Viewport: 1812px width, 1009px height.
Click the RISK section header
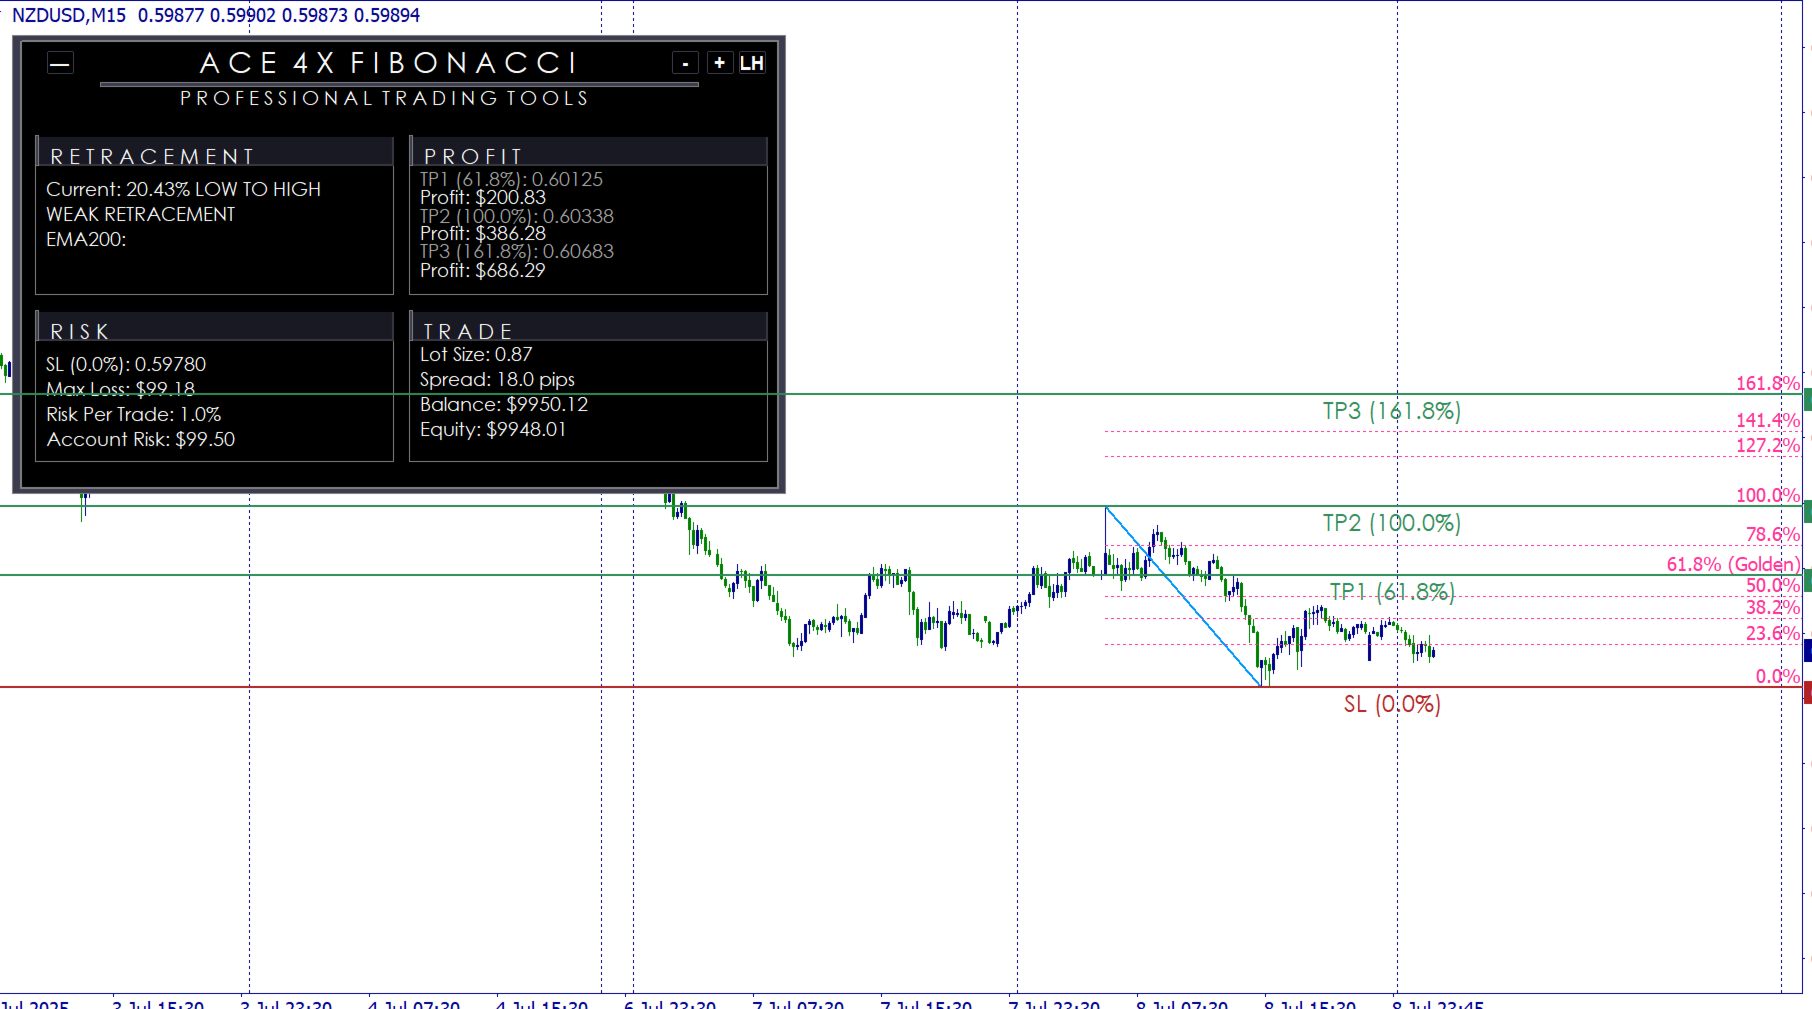pyautogui.click(x=78, y=331)
